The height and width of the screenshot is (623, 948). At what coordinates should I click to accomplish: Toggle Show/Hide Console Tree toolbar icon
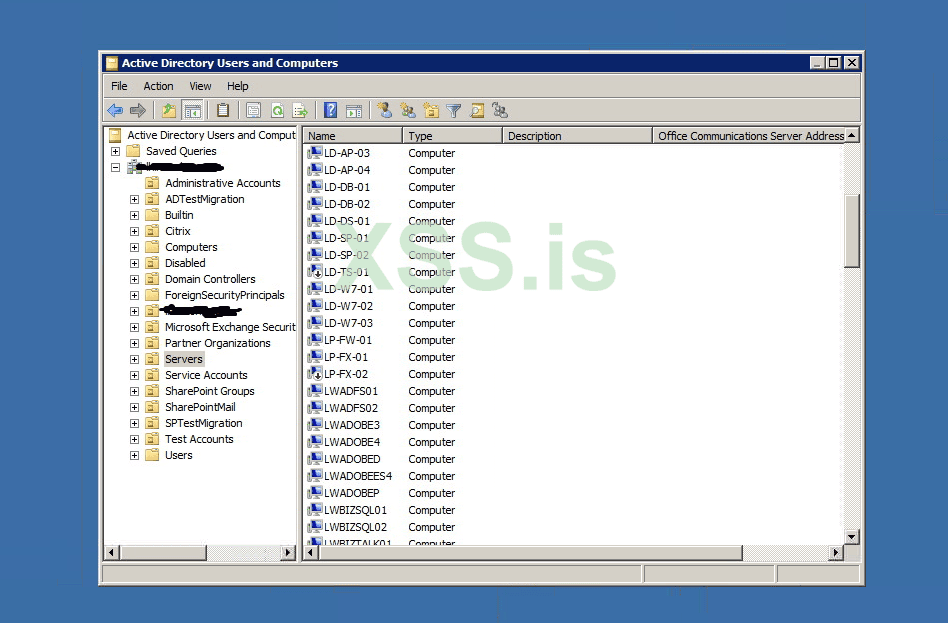click(x=192, y=110)
